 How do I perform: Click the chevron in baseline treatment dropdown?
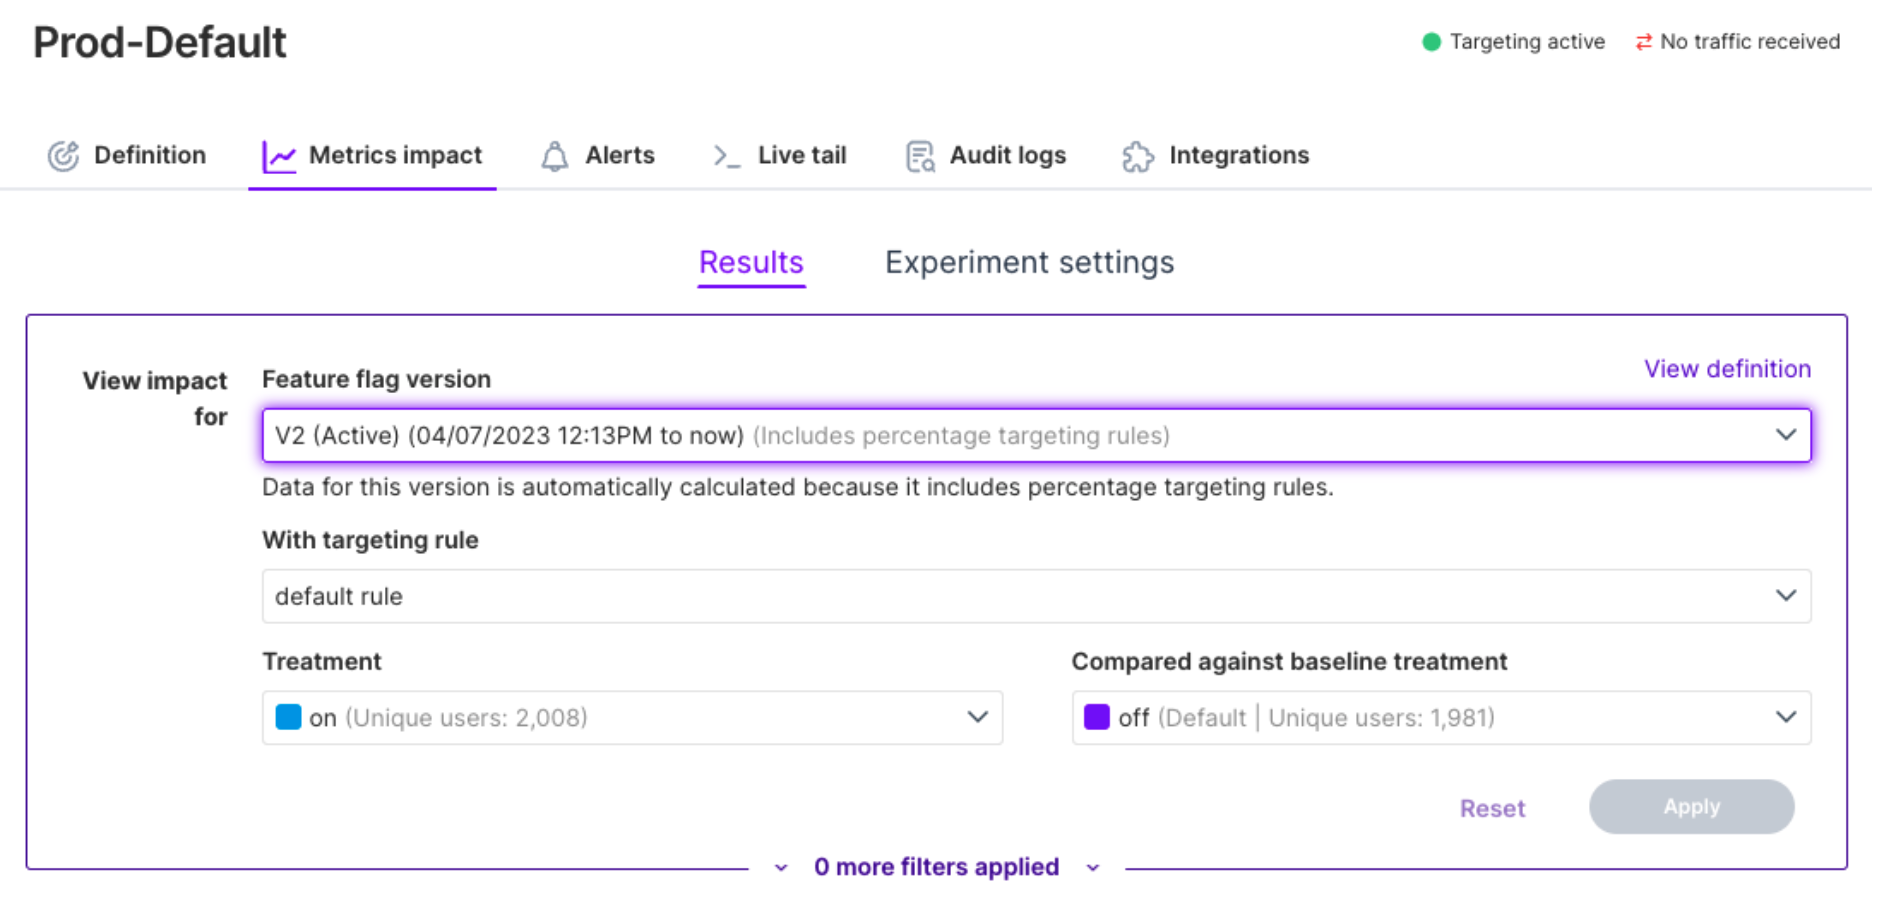point(1786,717)
